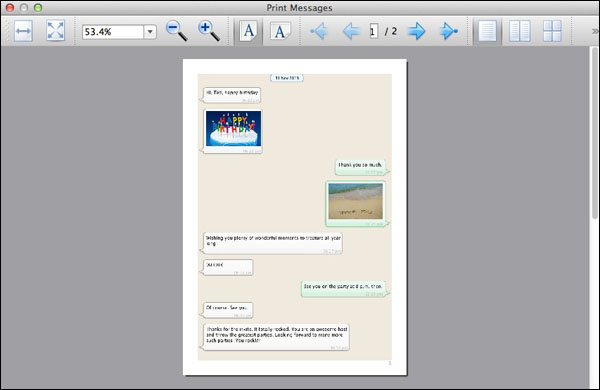This screenshot has height=390, width=600.
Task: Select portrait page orientation
Action: click(248, 31)
